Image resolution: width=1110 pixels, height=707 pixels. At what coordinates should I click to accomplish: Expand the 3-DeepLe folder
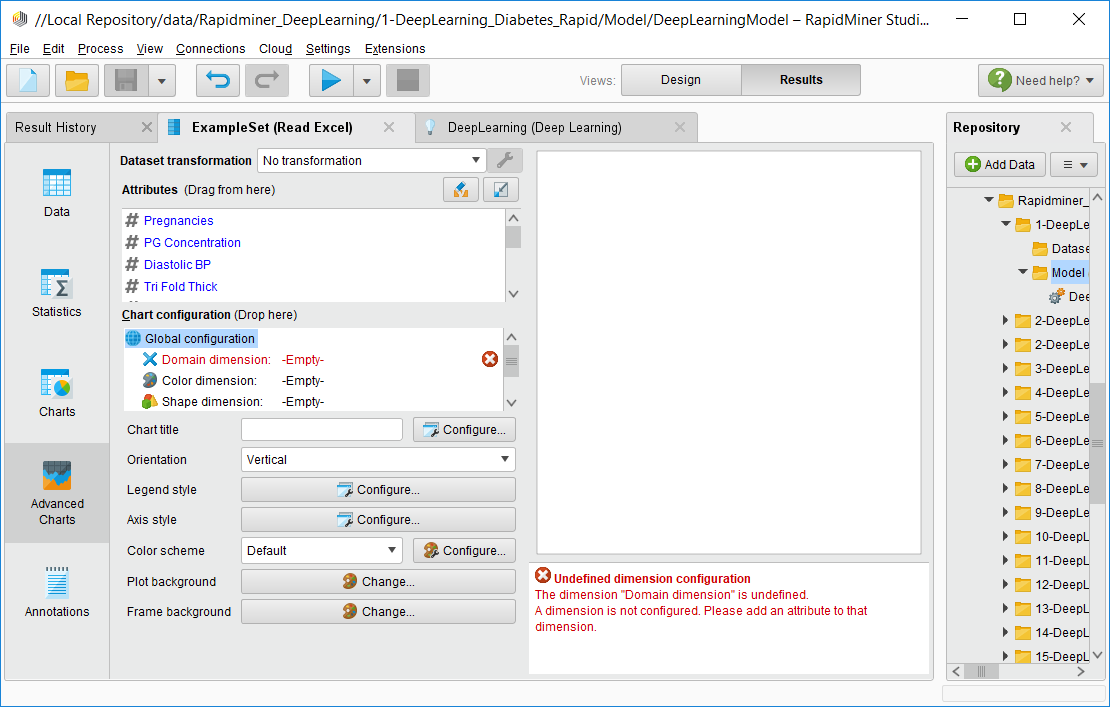1005,368
